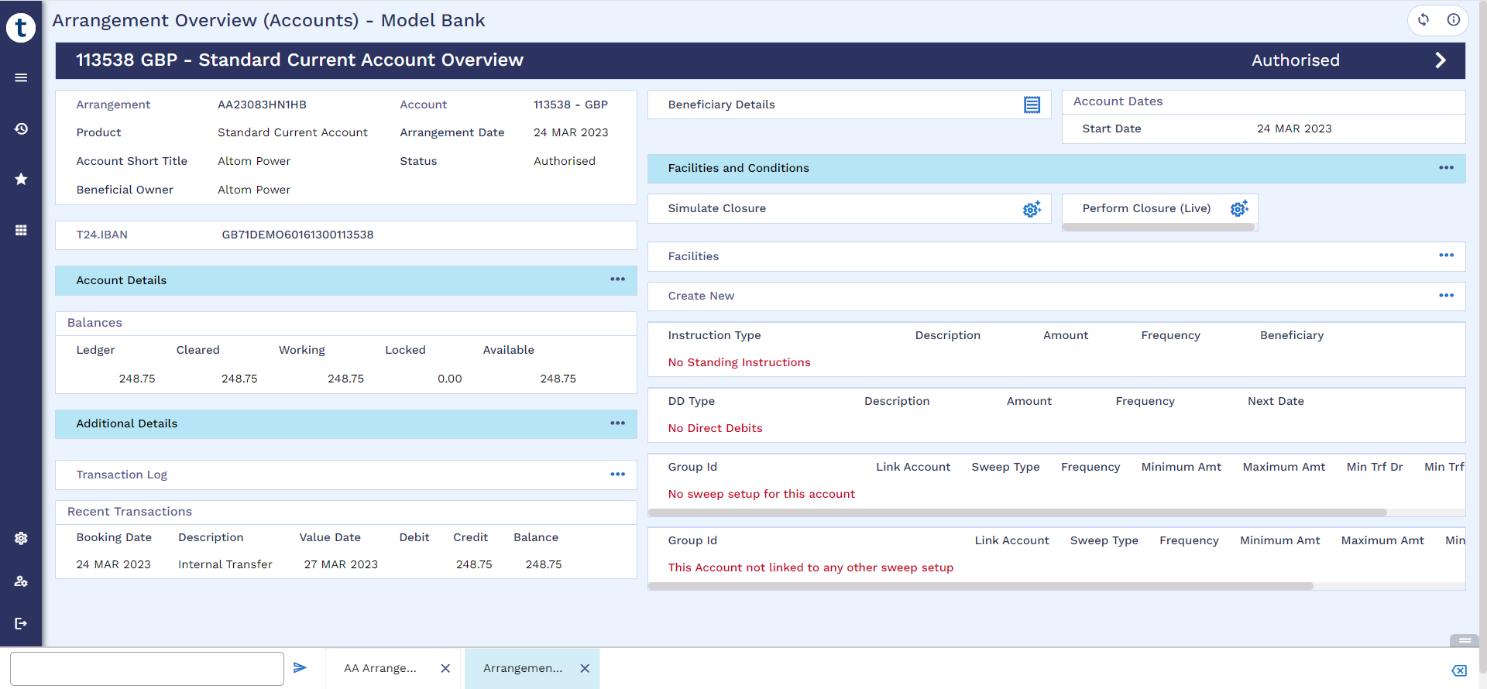Open settings gear in left sidebar
Image resolution: width=1487 pixels, height=689 pixels.
click(x=21, y=538)
